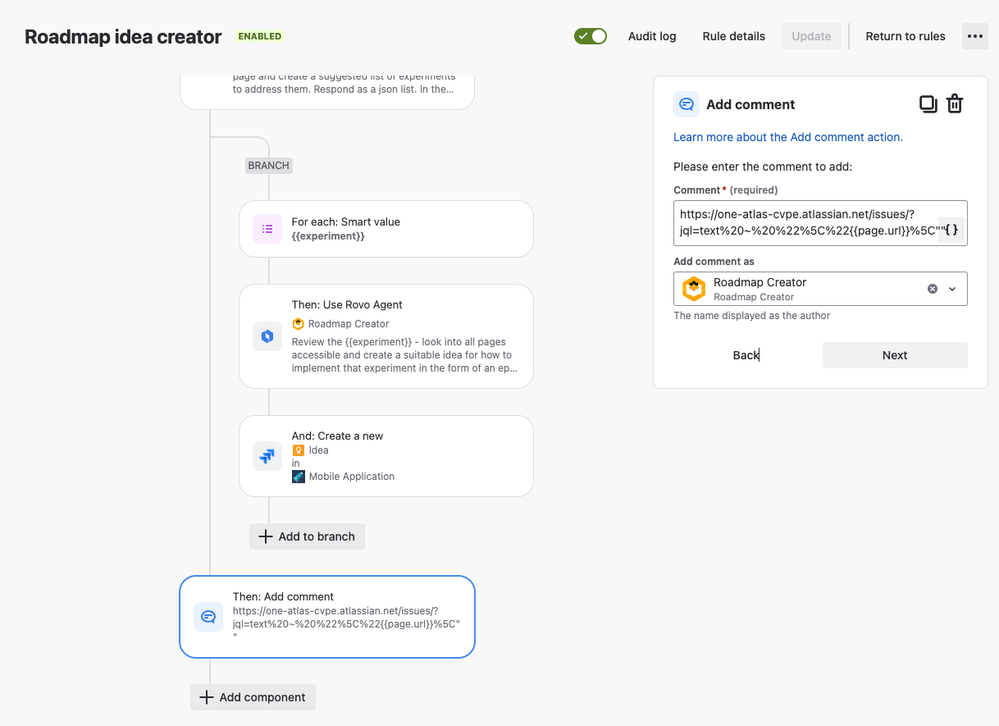Click the orange Idea issue type icon
The width and height of the screenshot is (999, 726).
[298, 450]
